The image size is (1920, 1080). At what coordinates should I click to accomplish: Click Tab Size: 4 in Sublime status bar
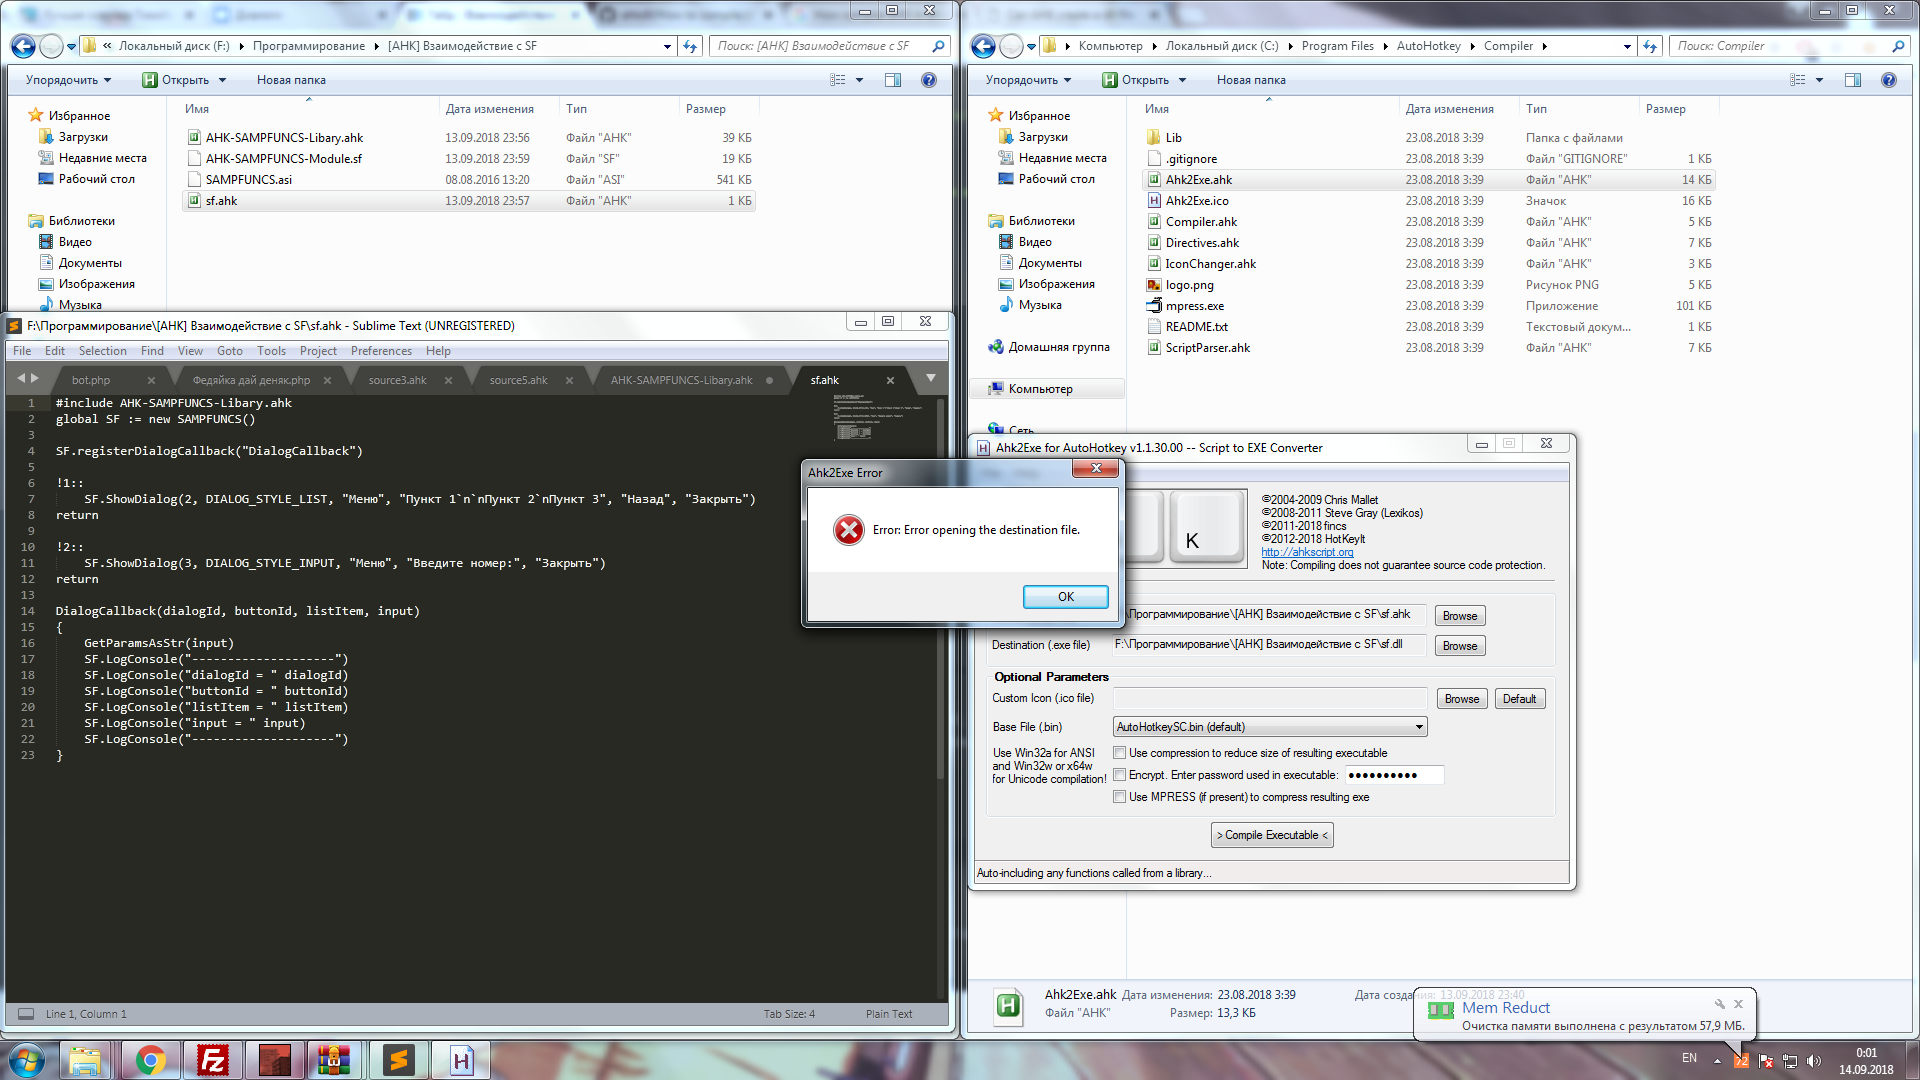pyautogui.click(x=789, y=1014)
